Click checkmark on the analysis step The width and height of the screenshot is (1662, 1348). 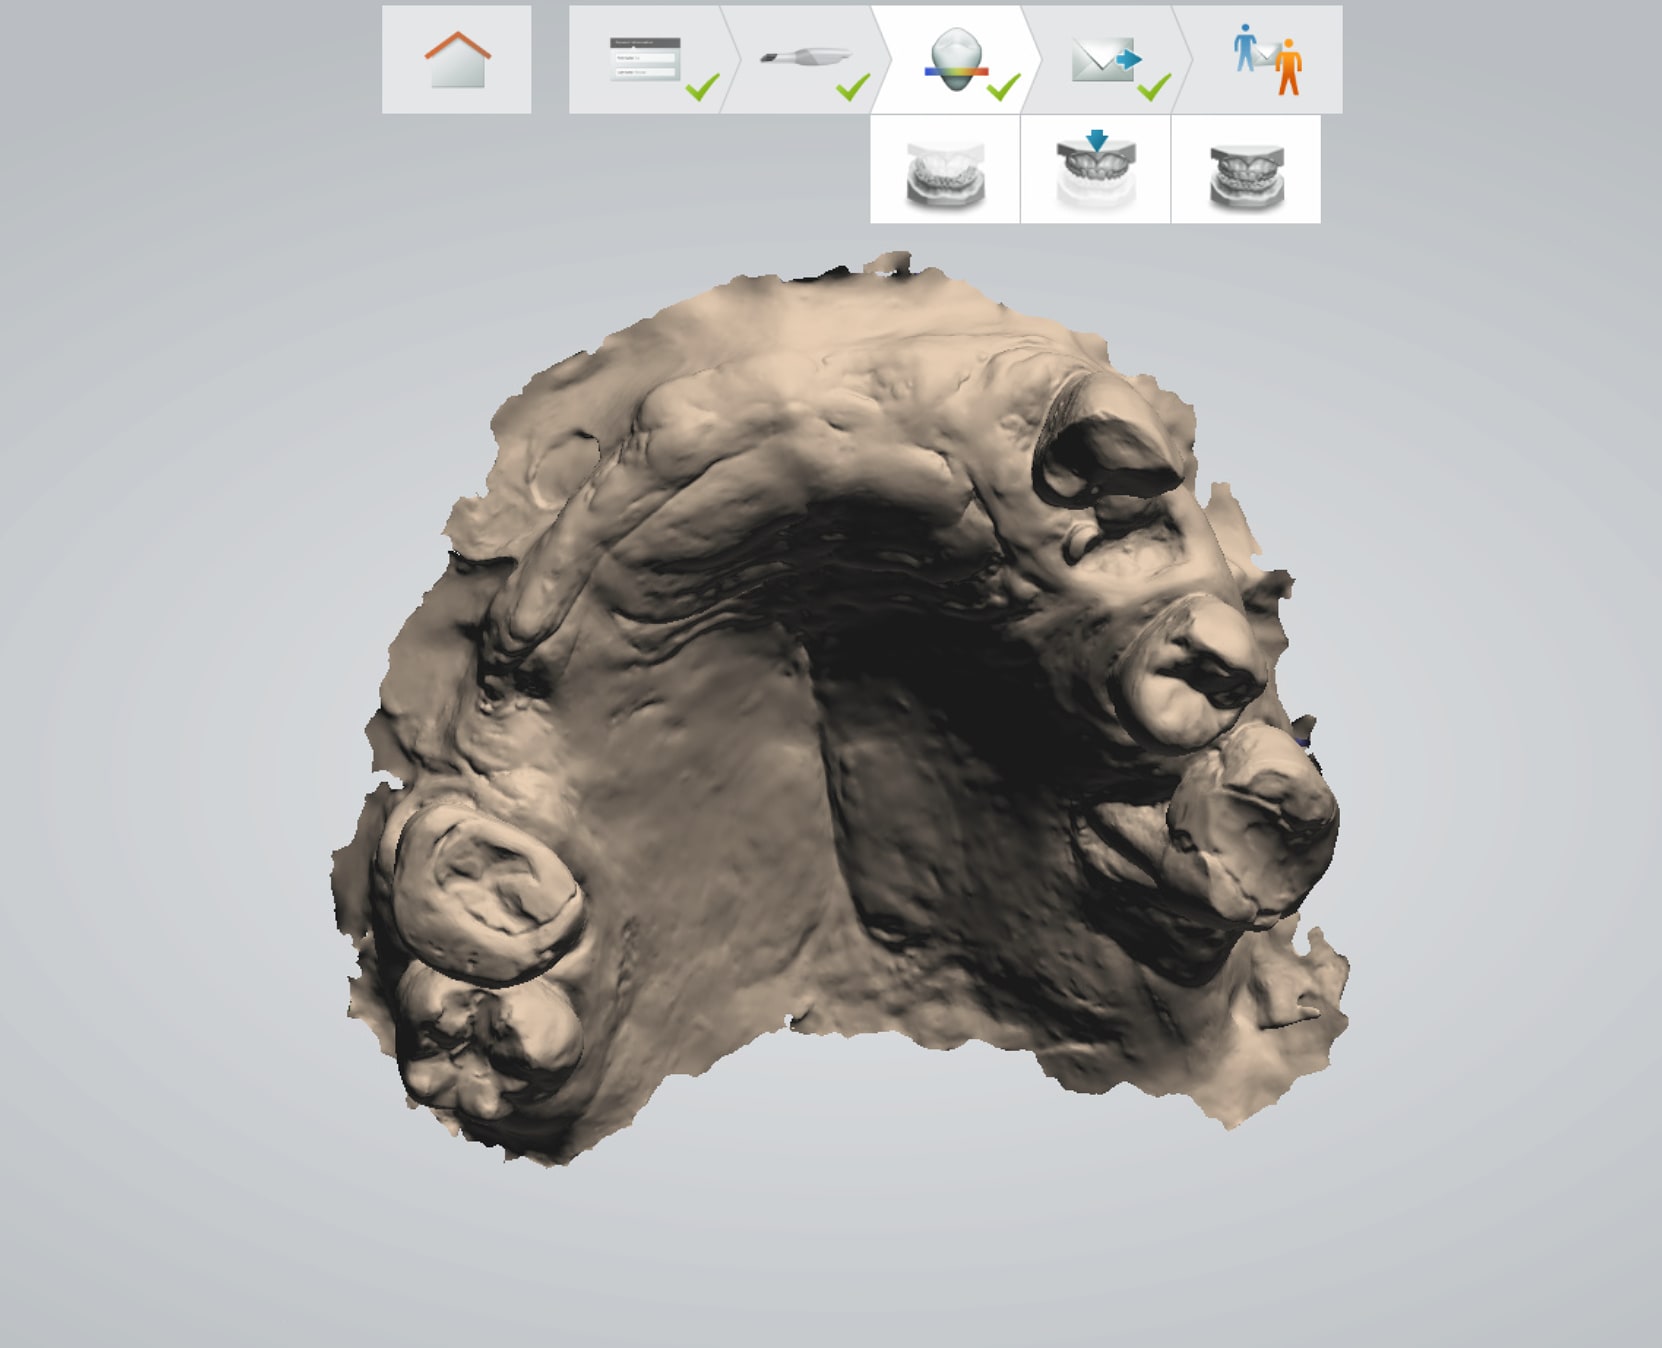(x=1003, y=88)
